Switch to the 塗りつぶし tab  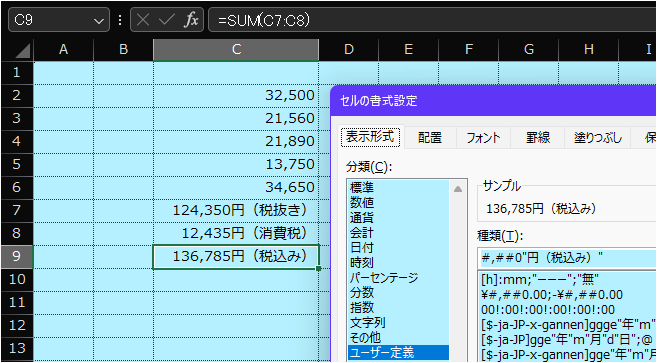[x=598, y=137]
